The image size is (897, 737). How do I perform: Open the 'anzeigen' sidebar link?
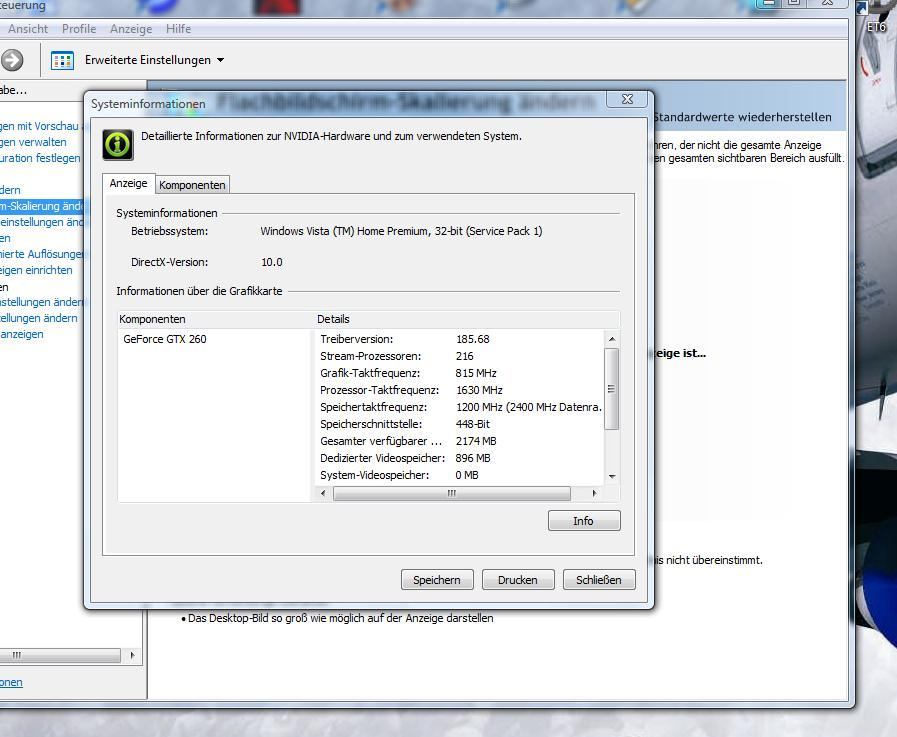coord(22,334)
